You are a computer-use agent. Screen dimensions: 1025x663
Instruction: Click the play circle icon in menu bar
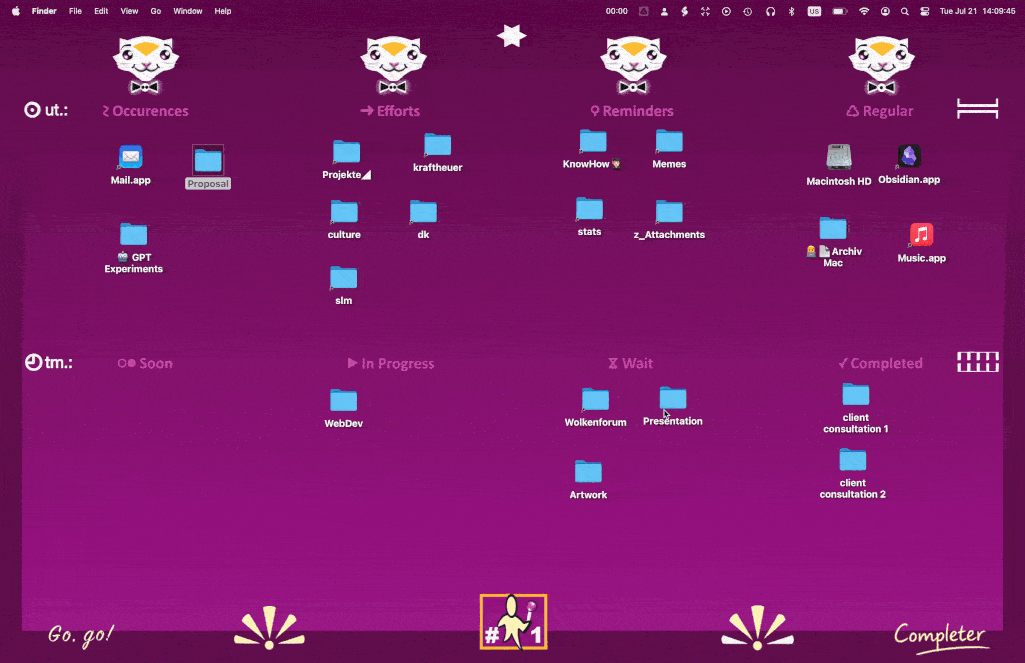[726, 11]
